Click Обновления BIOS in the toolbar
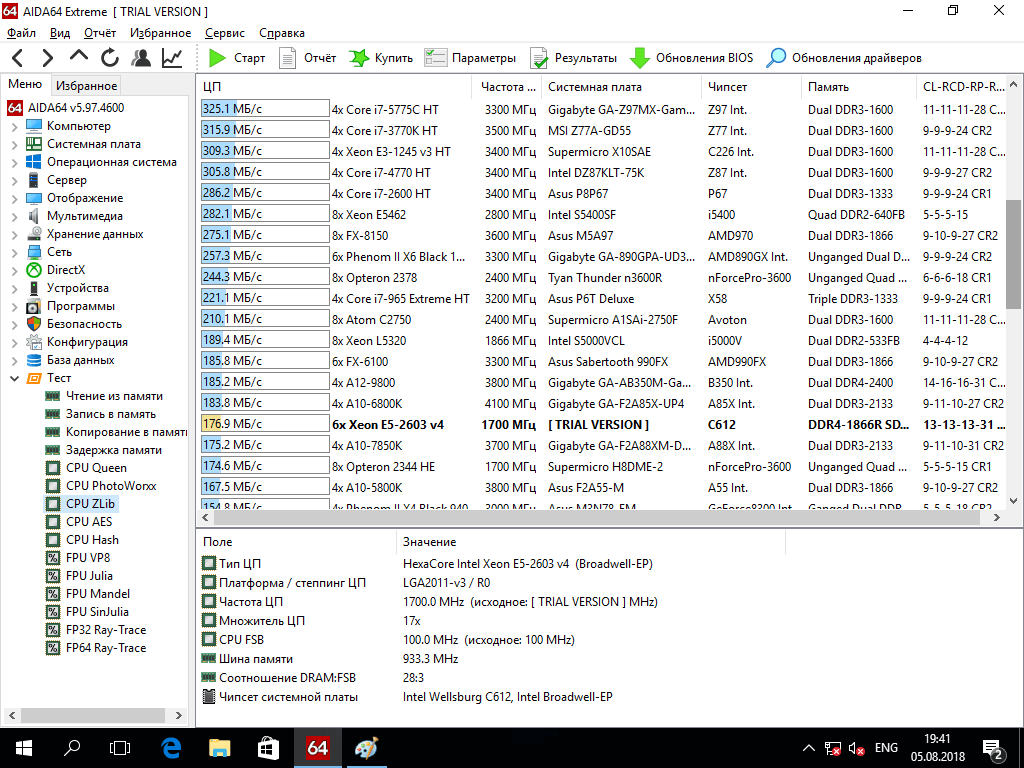1024x768 pixels. (691, 58)
